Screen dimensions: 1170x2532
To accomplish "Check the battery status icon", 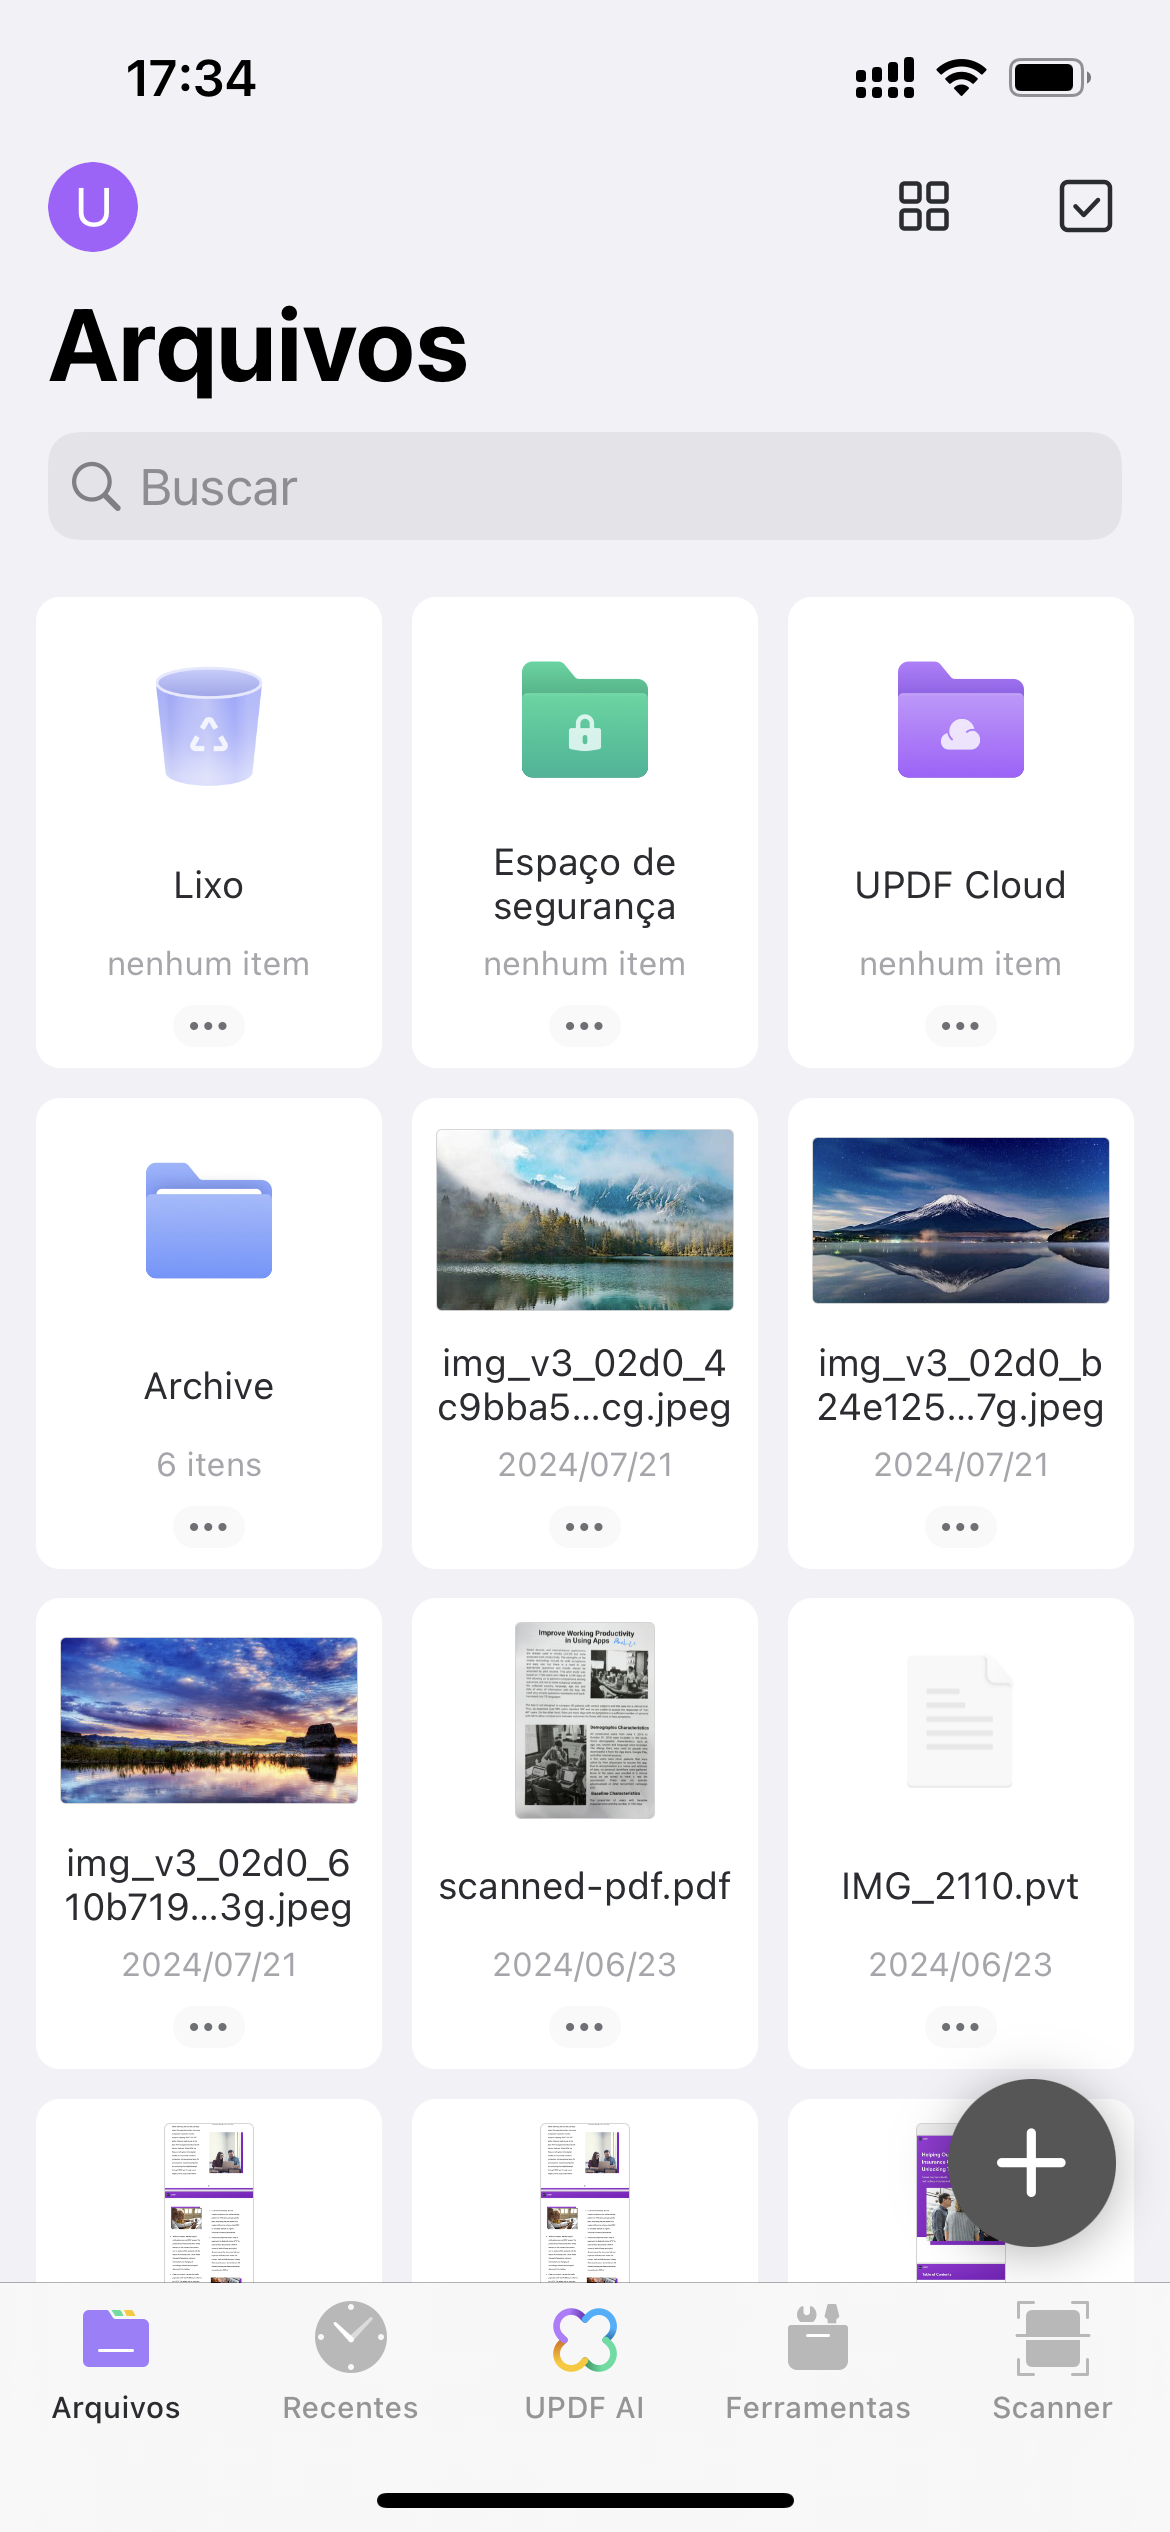I will click(x=1050, y=77).
